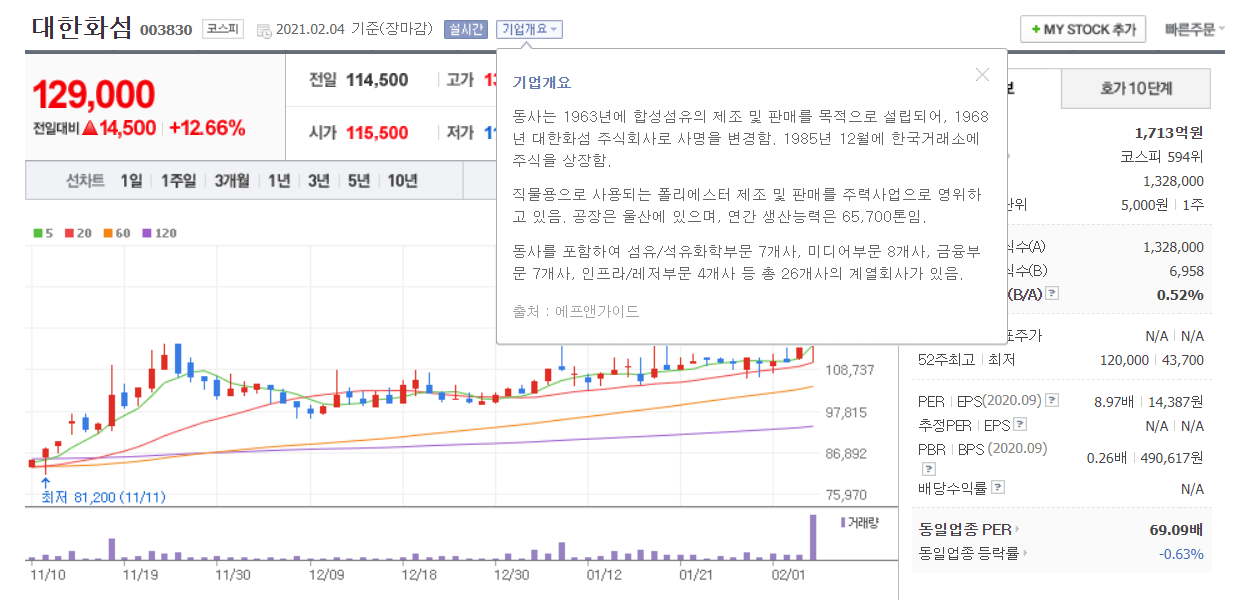Click the stock code 003830

(x=166, y=30)
